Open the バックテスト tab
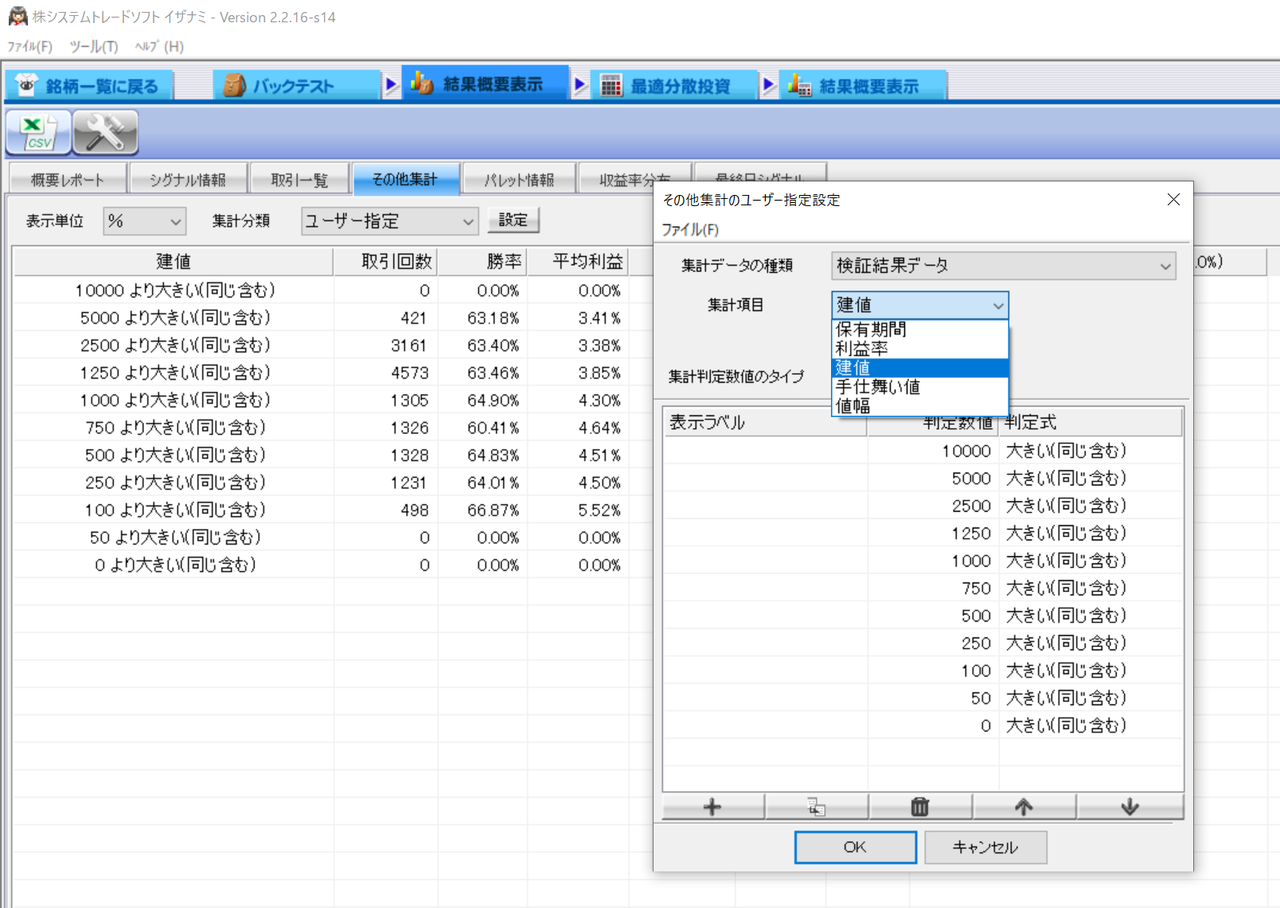Viewport: 1280px width, 908px height. [x=297, y=86]
